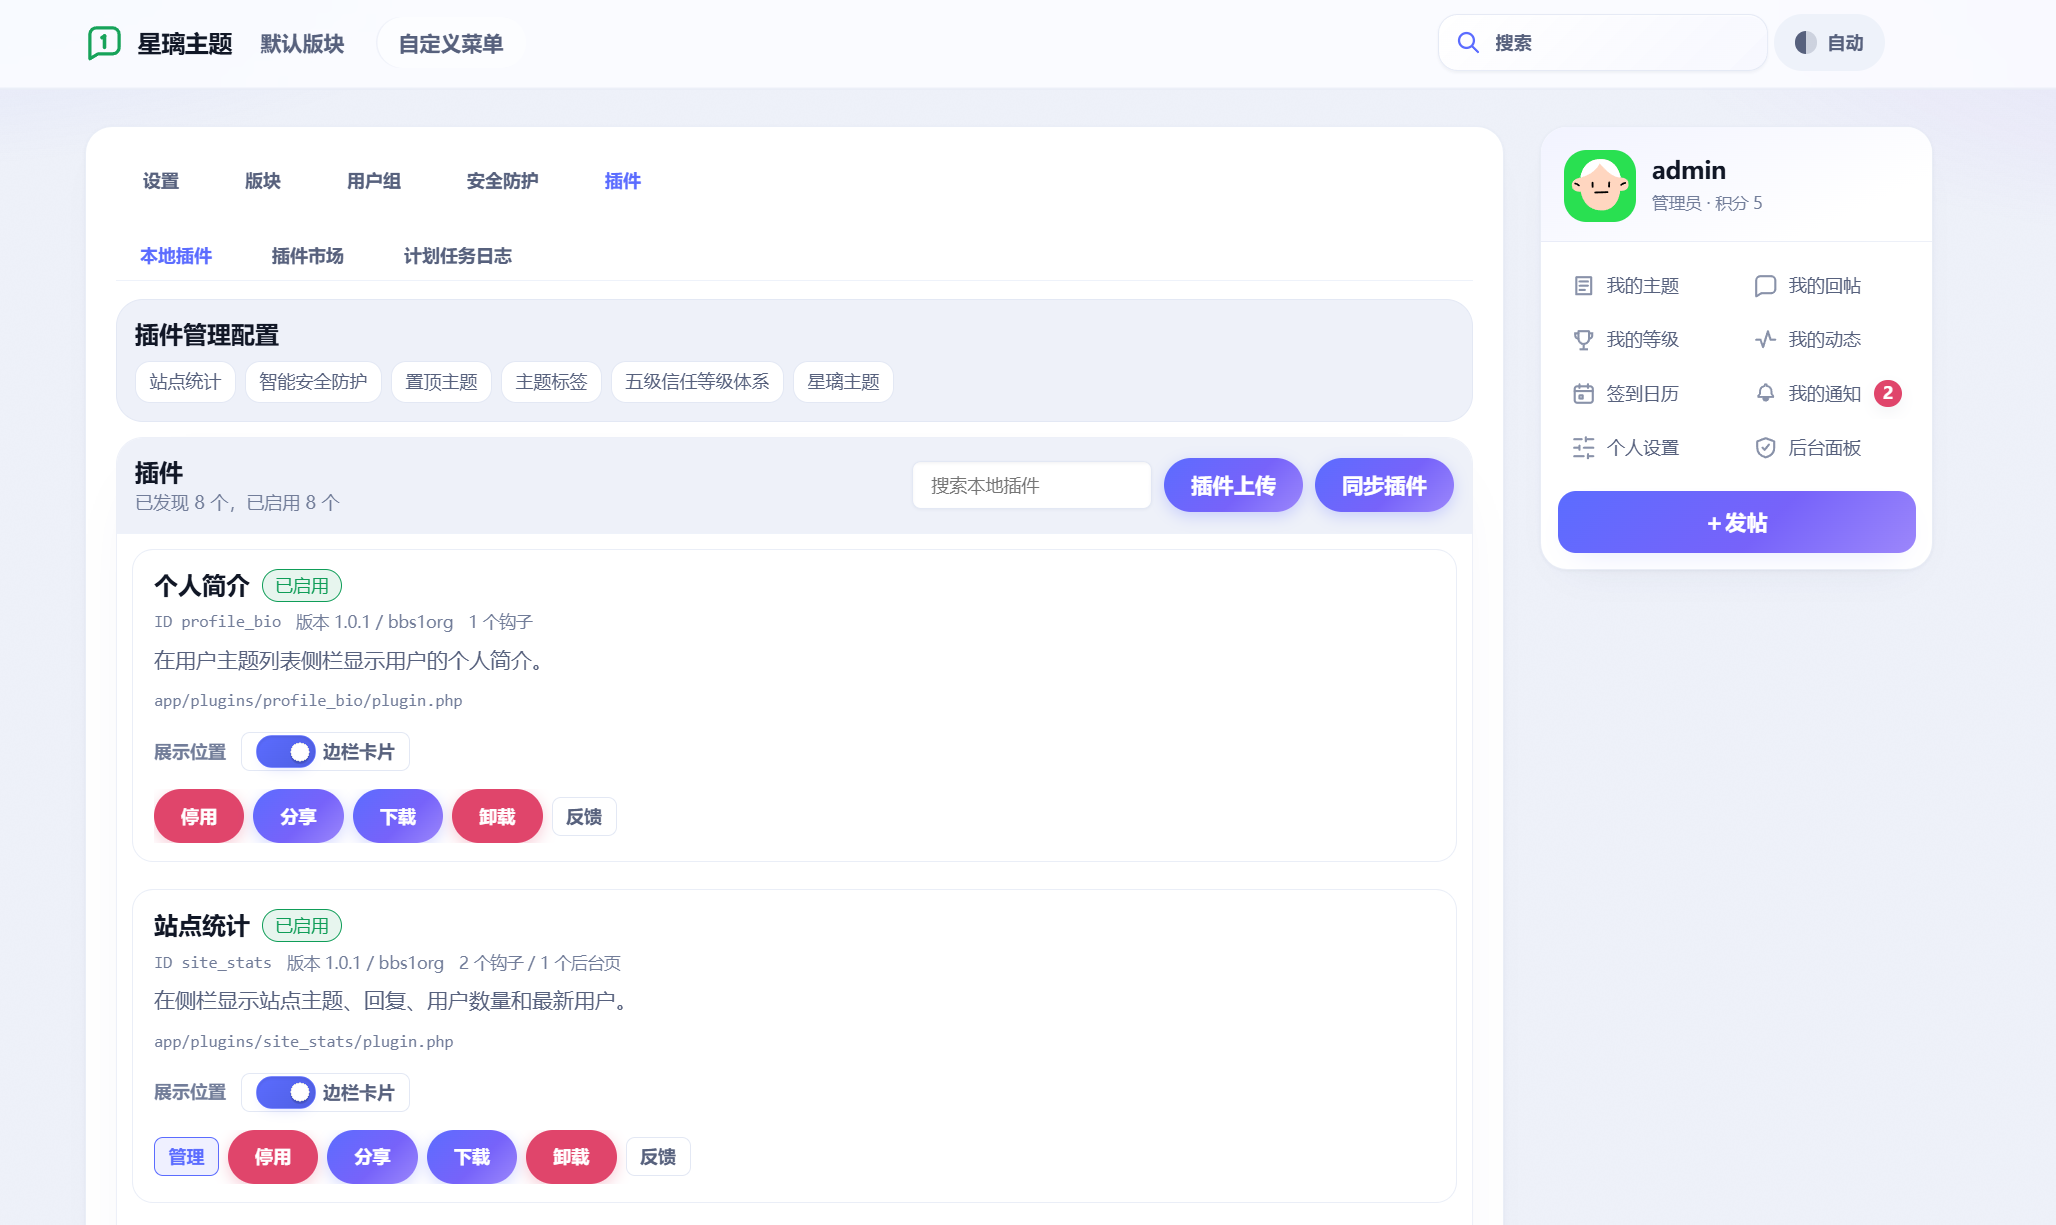2056x1225 pixels.
Task: Click 管理 button for 站点统计 plugin
Action: click(x=186, y=1157)
